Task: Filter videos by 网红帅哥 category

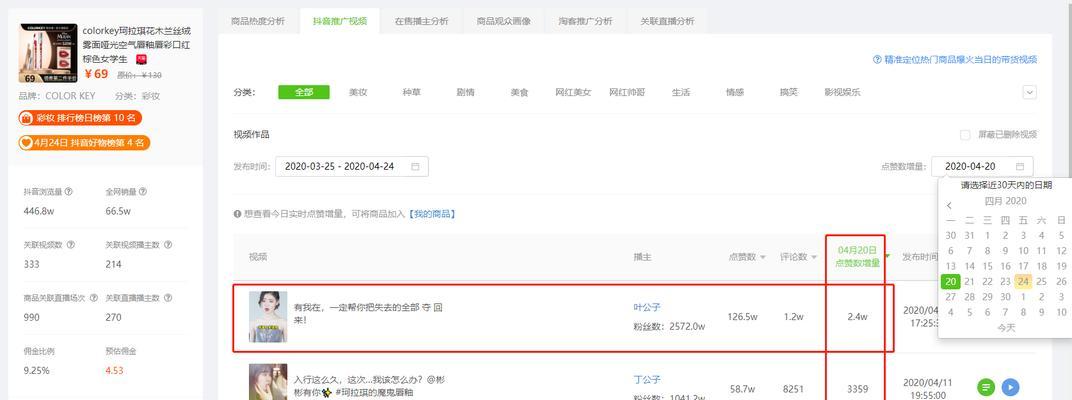Action: pyautogui.click(x=627, y=92)
